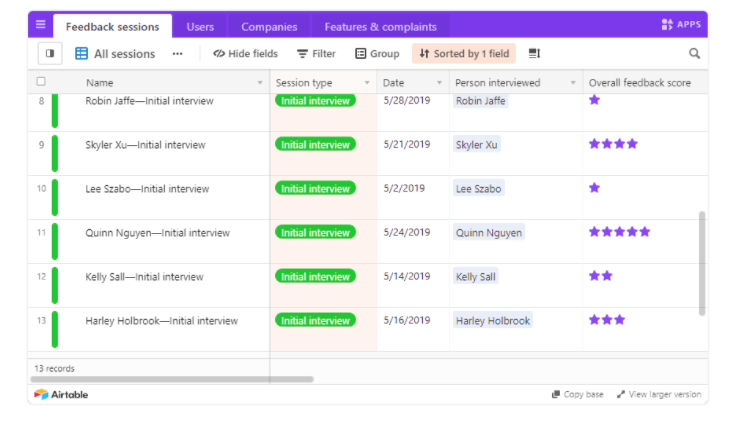Click the Copy base link
Image resolution: width=740 pixels, height=428 pixels.
tap(578, 394)
